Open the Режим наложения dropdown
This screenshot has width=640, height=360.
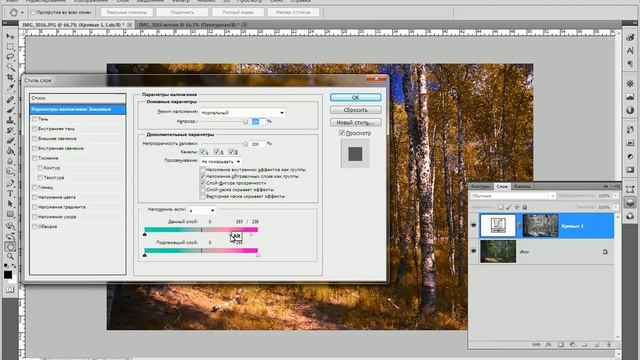click(x=242, y=112)
